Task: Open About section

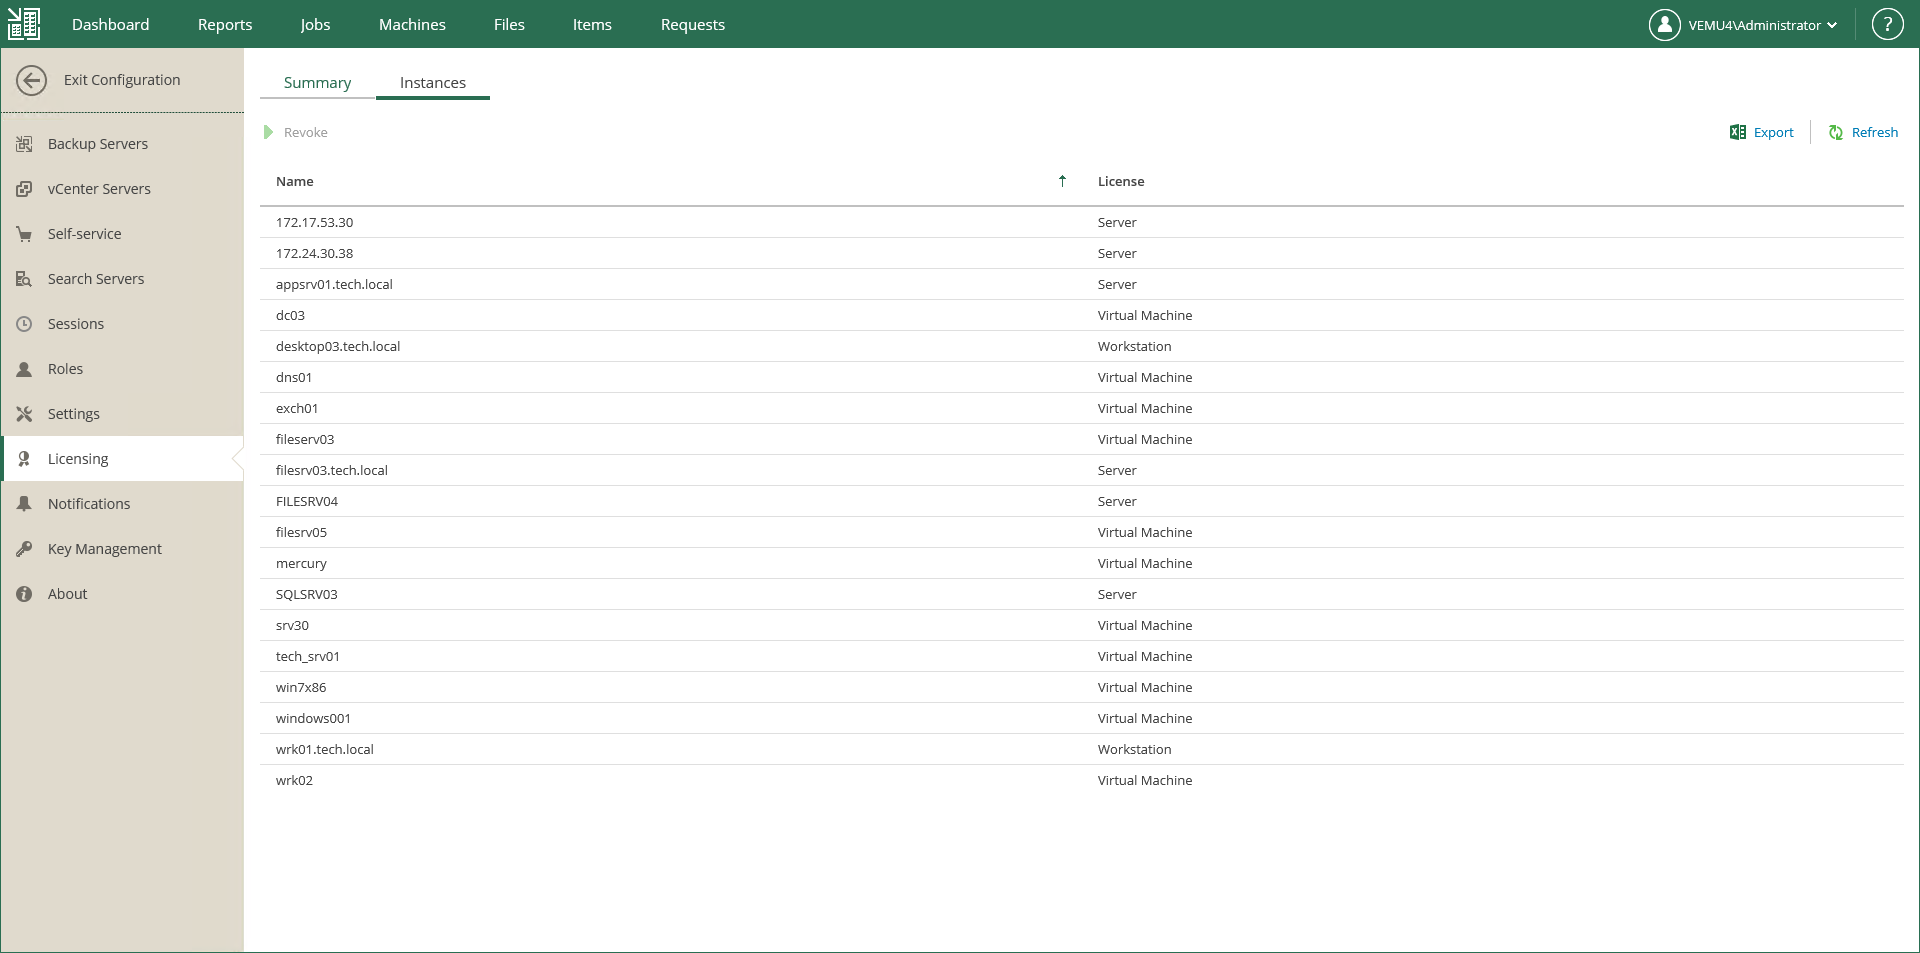Action: [122, 594]
